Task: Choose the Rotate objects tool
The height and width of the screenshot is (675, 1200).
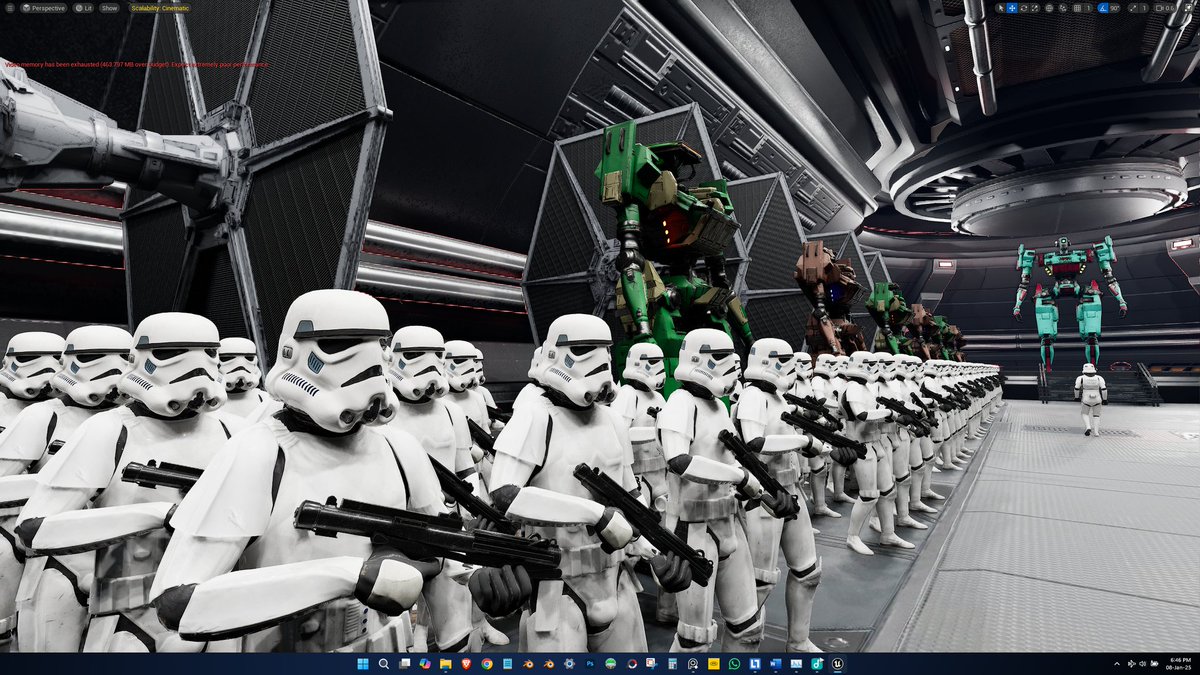Action: (1024, 8)
